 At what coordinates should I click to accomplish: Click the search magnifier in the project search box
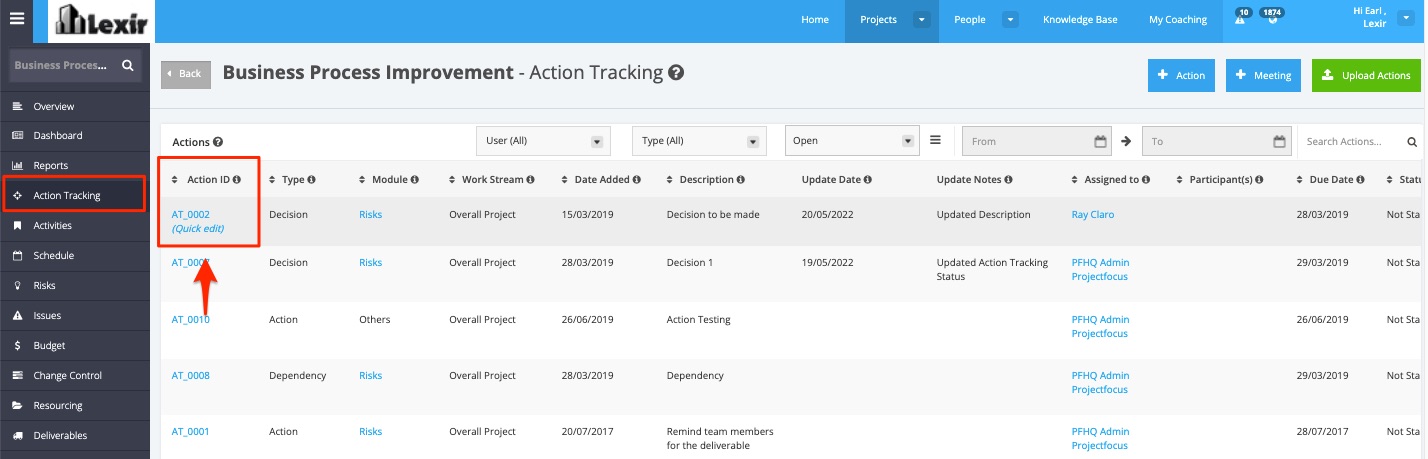pos(127,66)
